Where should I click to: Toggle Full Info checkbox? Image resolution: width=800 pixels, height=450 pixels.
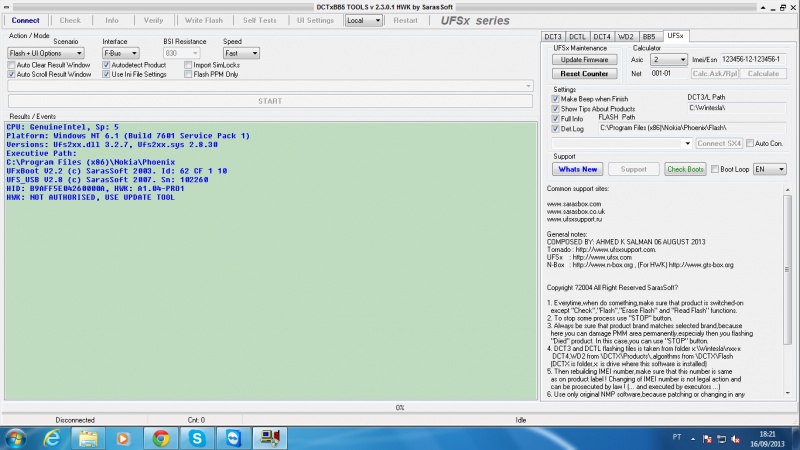click(555, 119)
